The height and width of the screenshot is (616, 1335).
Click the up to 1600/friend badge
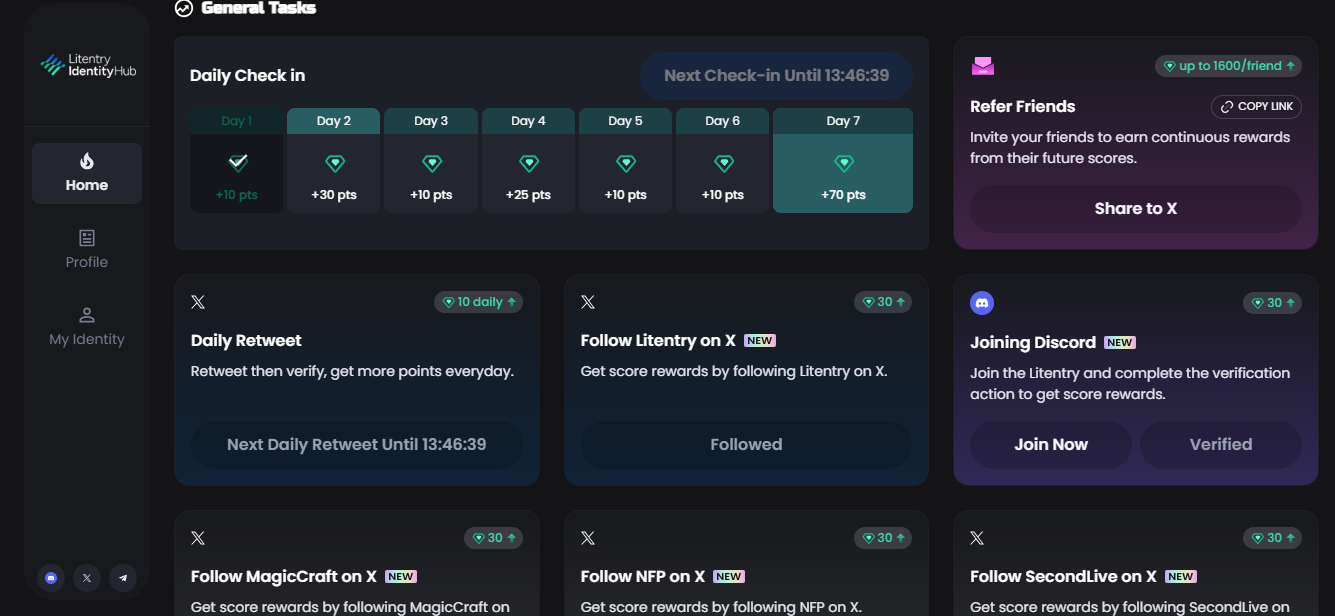1229,66
